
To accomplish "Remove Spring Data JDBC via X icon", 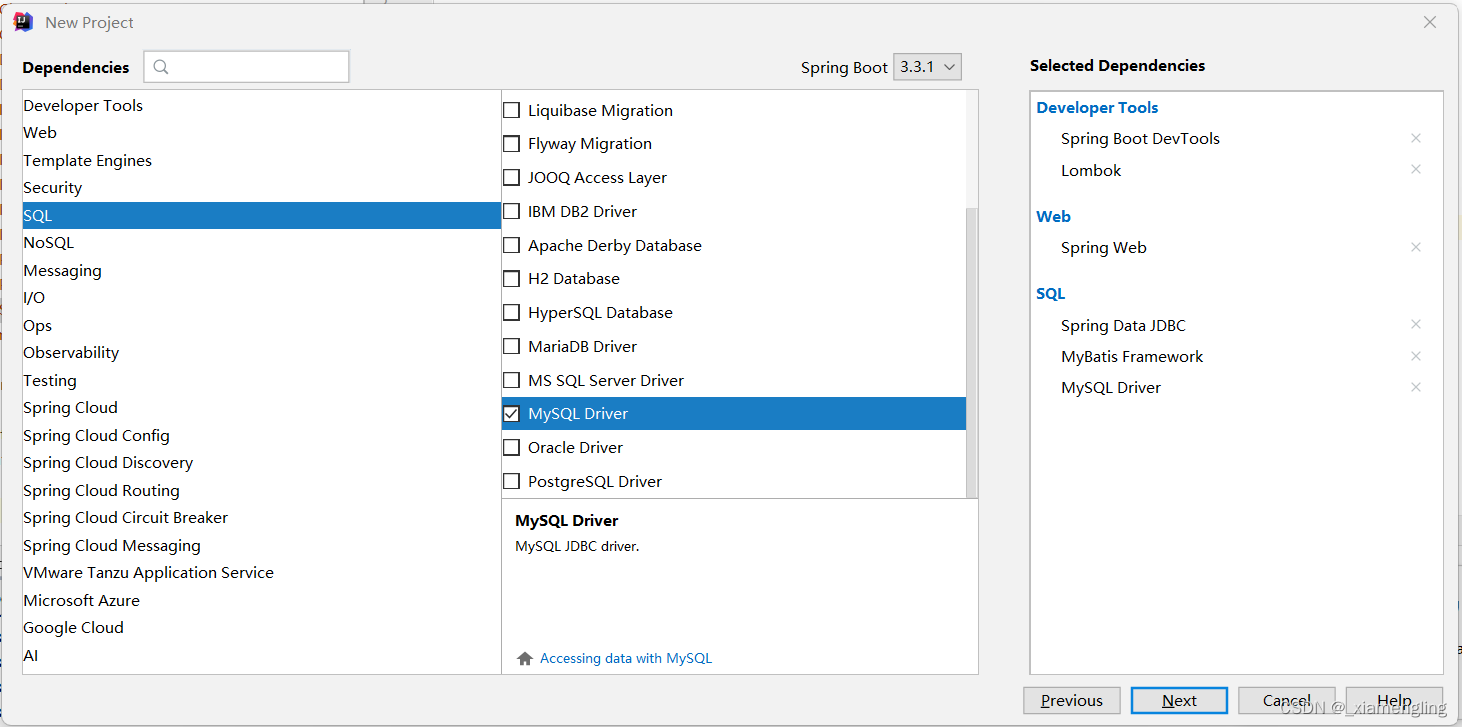I will pos(1415,325).
